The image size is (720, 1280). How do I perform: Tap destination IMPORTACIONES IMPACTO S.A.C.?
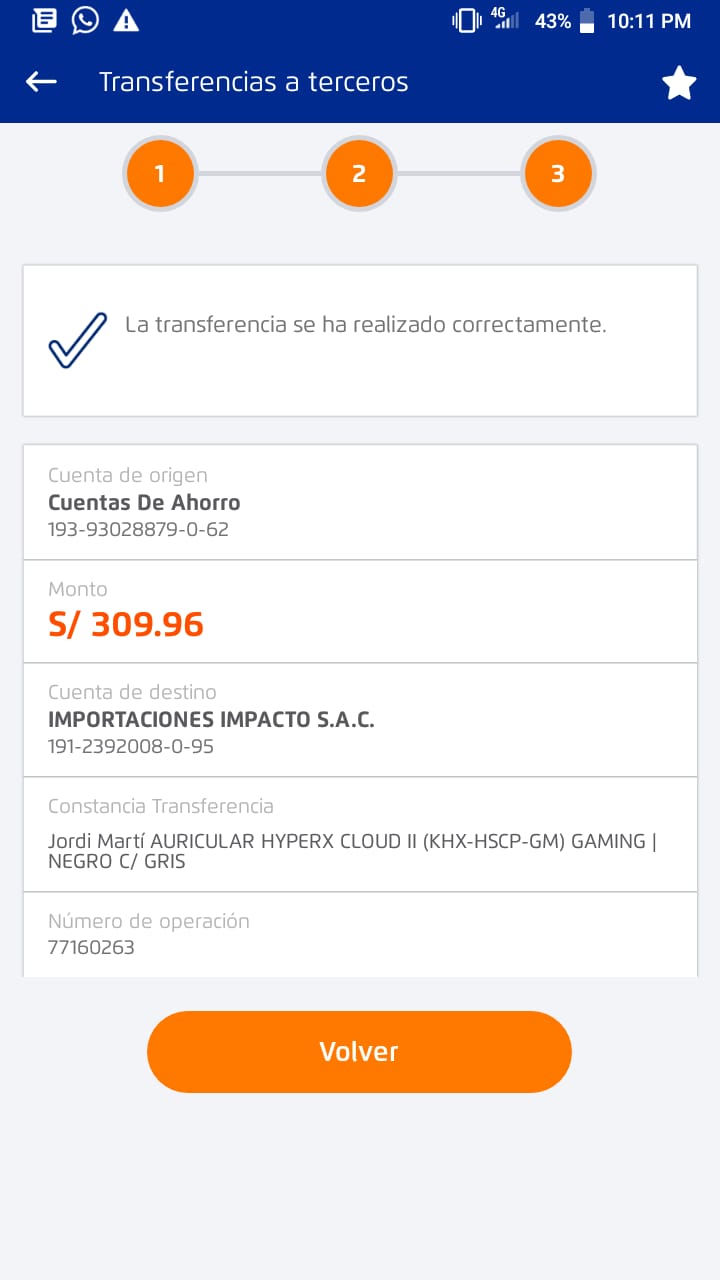[211, 720]
